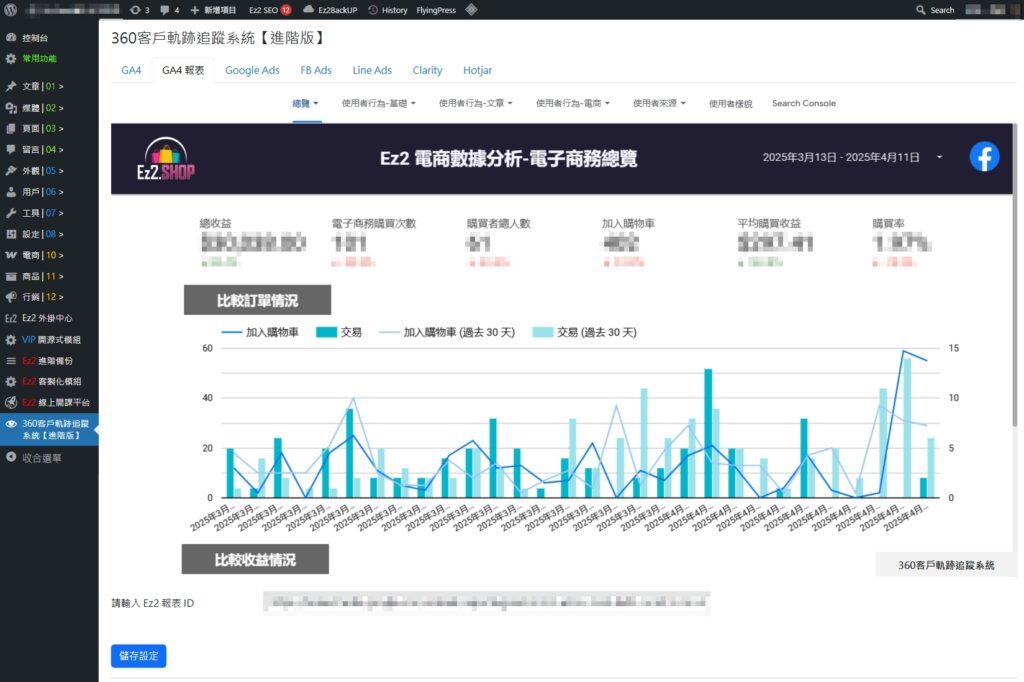Expand the 使用者行為-基礎 dropdown

point(379,103)
